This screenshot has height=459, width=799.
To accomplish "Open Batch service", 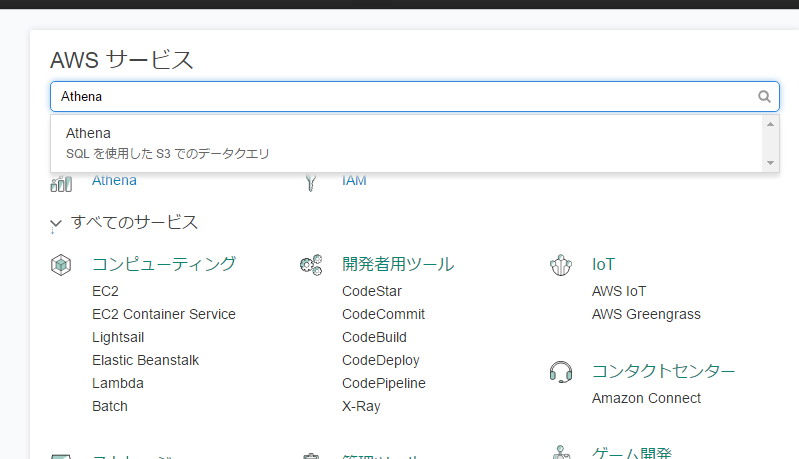I will click(x=110, y=406).
